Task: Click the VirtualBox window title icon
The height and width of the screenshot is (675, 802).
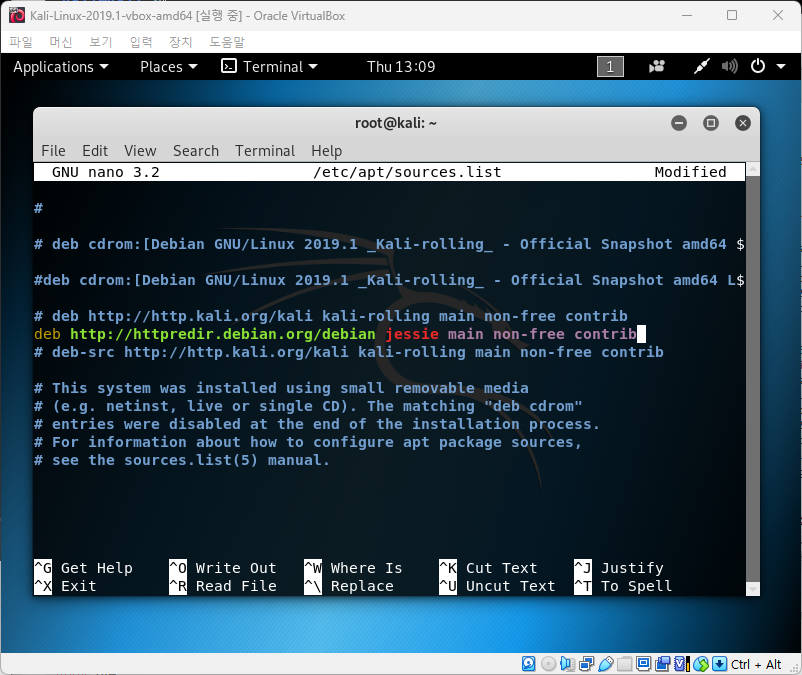Action: tap(17, 15)
